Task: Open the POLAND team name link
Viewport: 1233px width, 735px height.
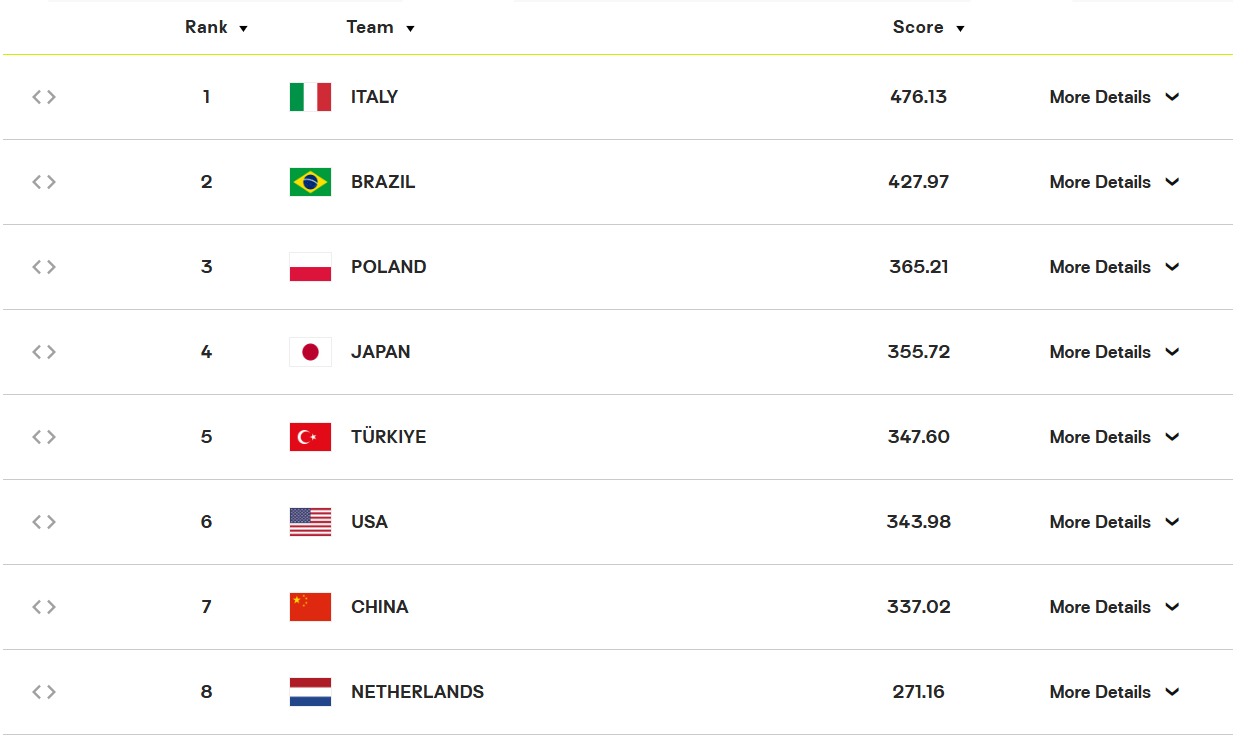Action: [x=389, y=267]
